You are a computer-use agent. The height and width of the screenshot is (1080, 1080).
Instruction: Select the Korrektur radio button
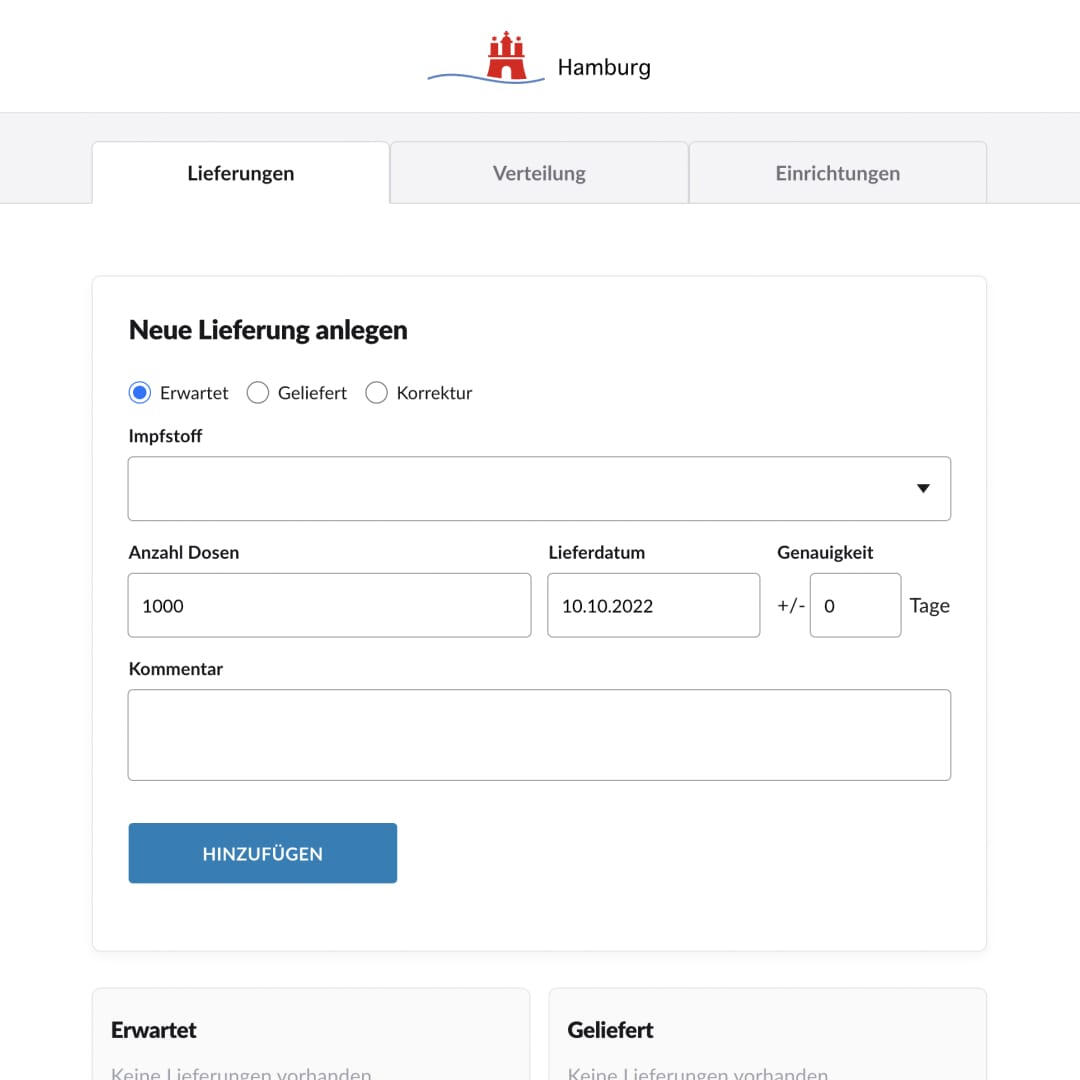coord(376,393)
